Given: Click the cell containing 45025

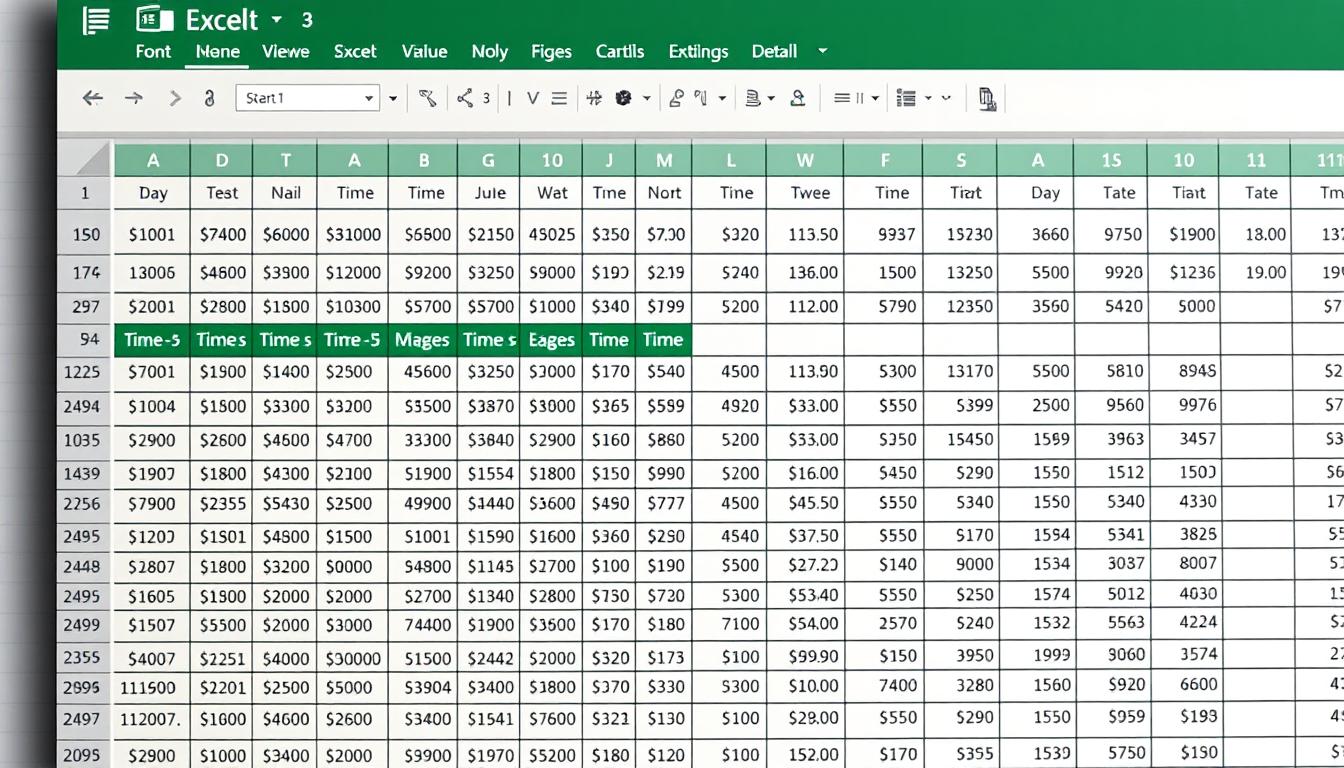Looking at the screenshot, I should pos(552,235).
